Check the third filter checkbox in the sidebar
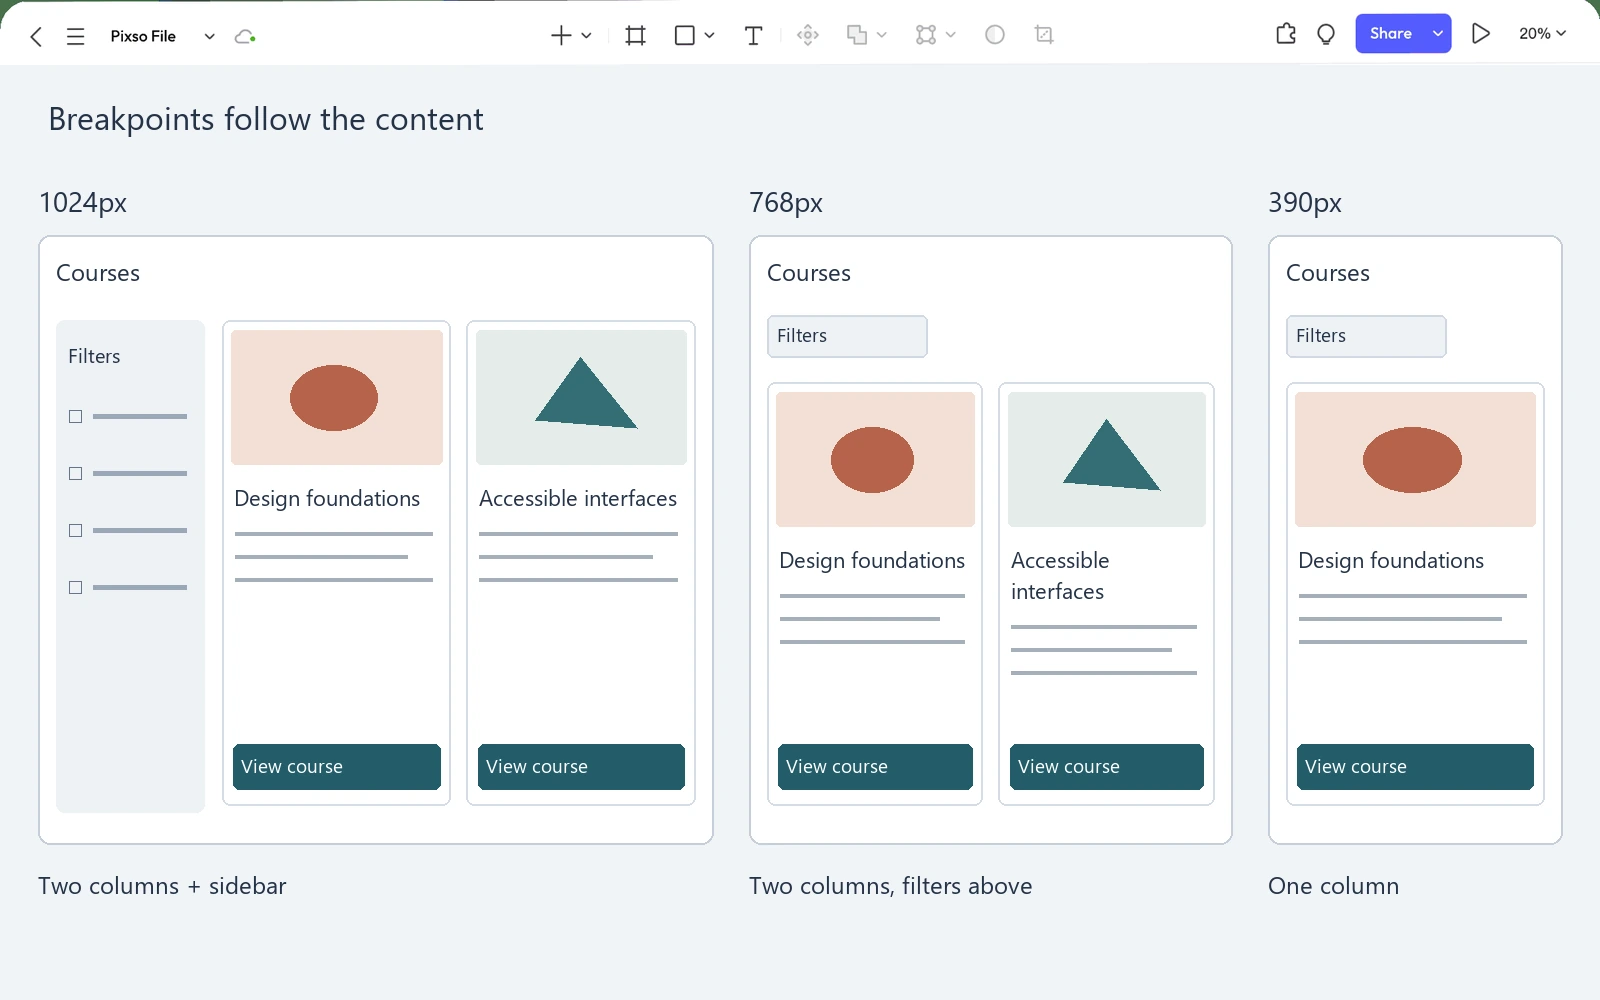Screen dimensions: 1600x1000 [75, 530]
